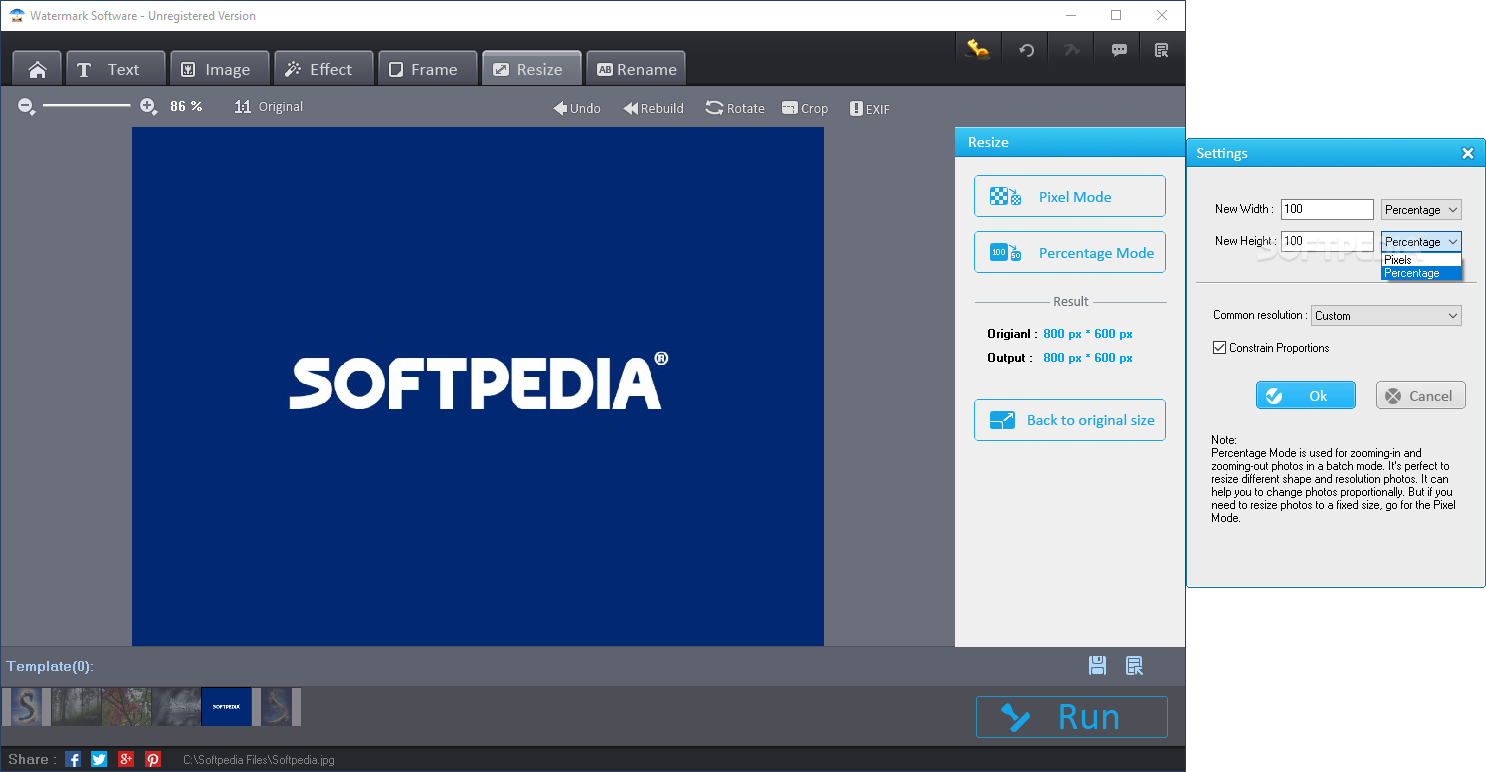This screenshot has height=772, width=1486.
Task: Switch to the Text tab
Action: 116,69
